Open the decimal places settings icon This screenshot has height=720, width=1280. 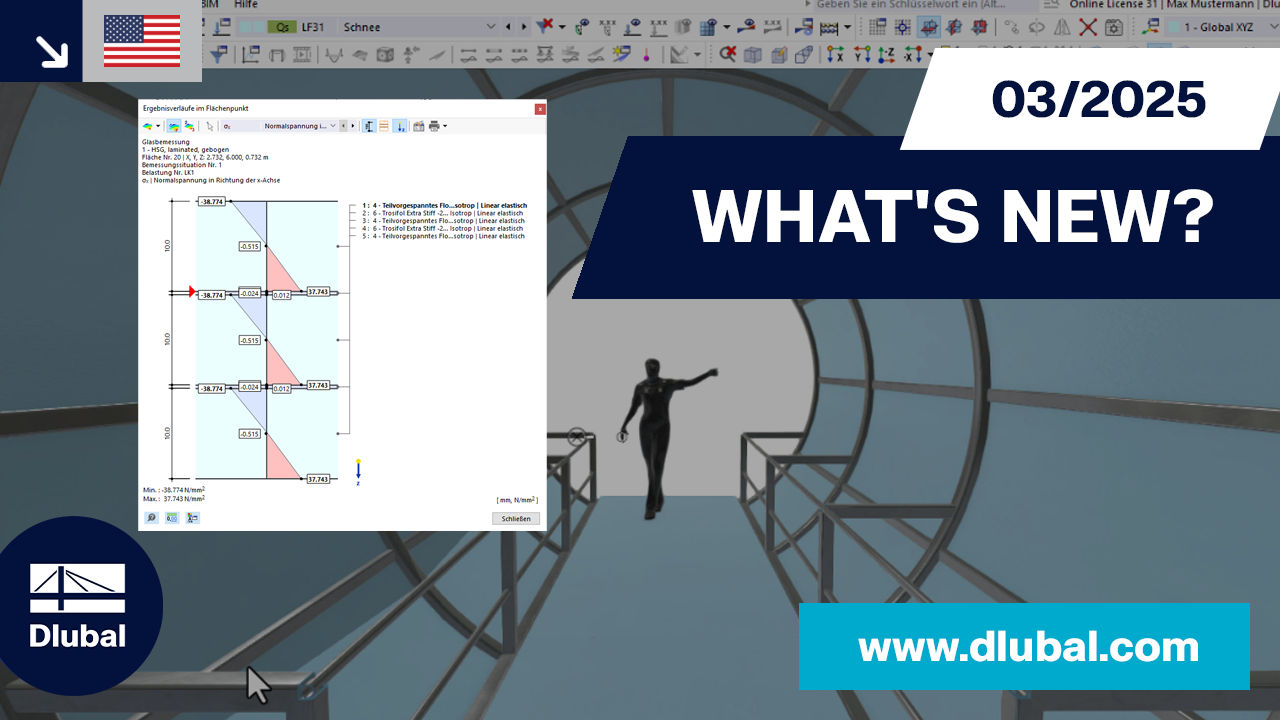point(171,517)
